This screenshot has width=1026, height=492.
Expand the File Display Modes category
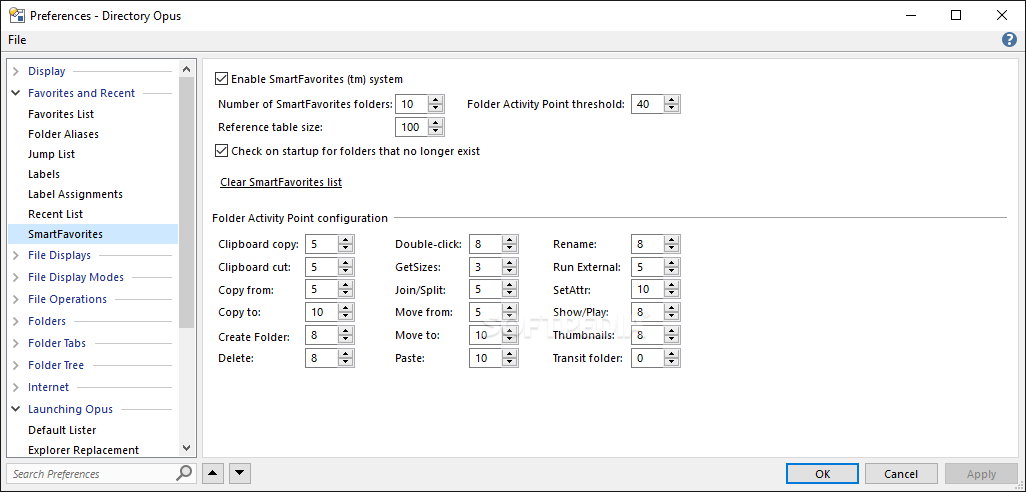[x=16, y=277]
